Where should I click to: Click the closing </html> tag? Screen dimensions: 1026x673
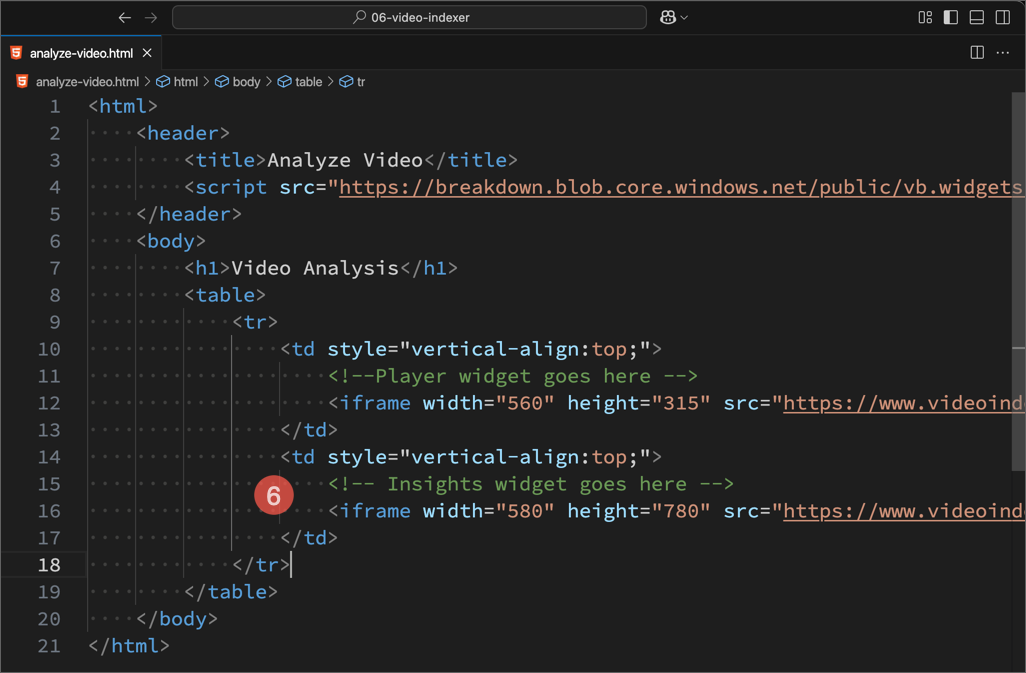tap(129, 646)
